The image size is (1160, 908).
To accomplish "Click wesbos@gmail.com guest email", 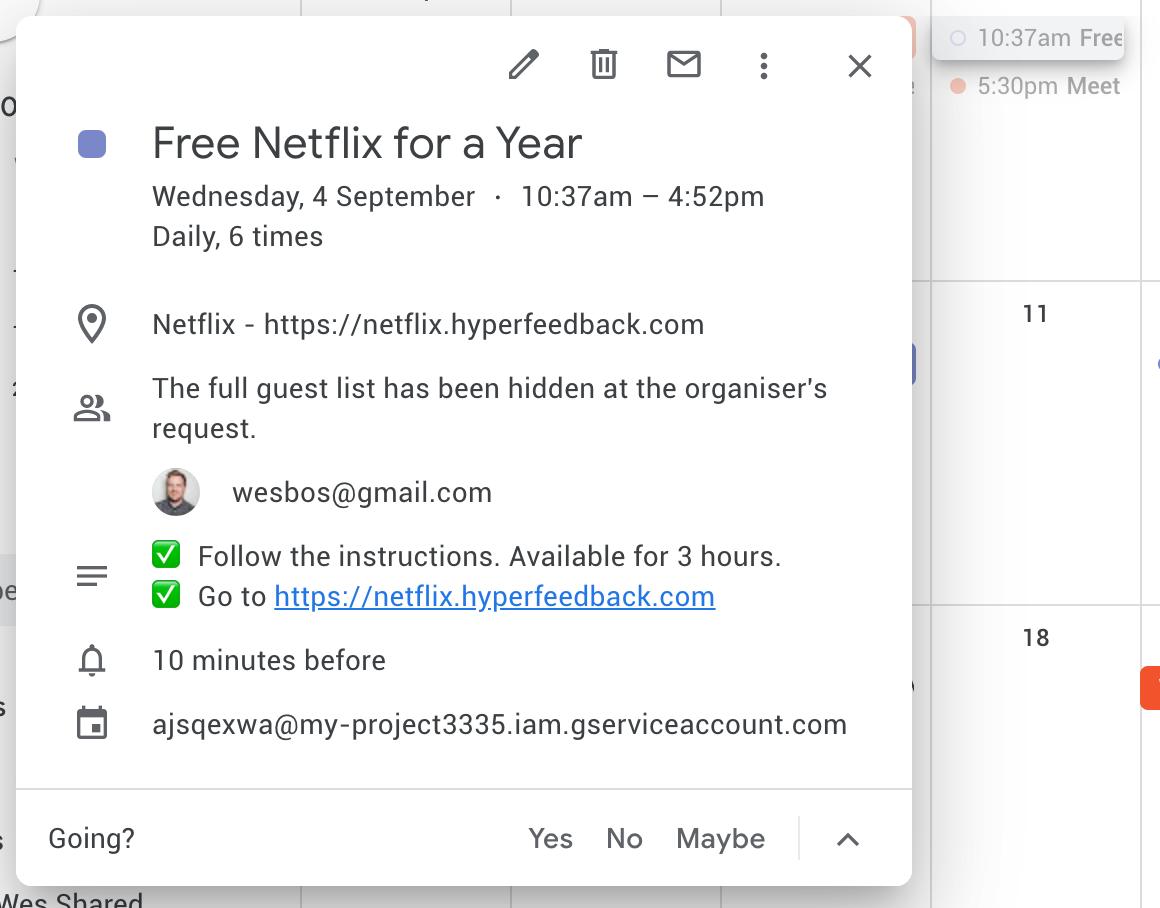I will click(x=362, y=493).
